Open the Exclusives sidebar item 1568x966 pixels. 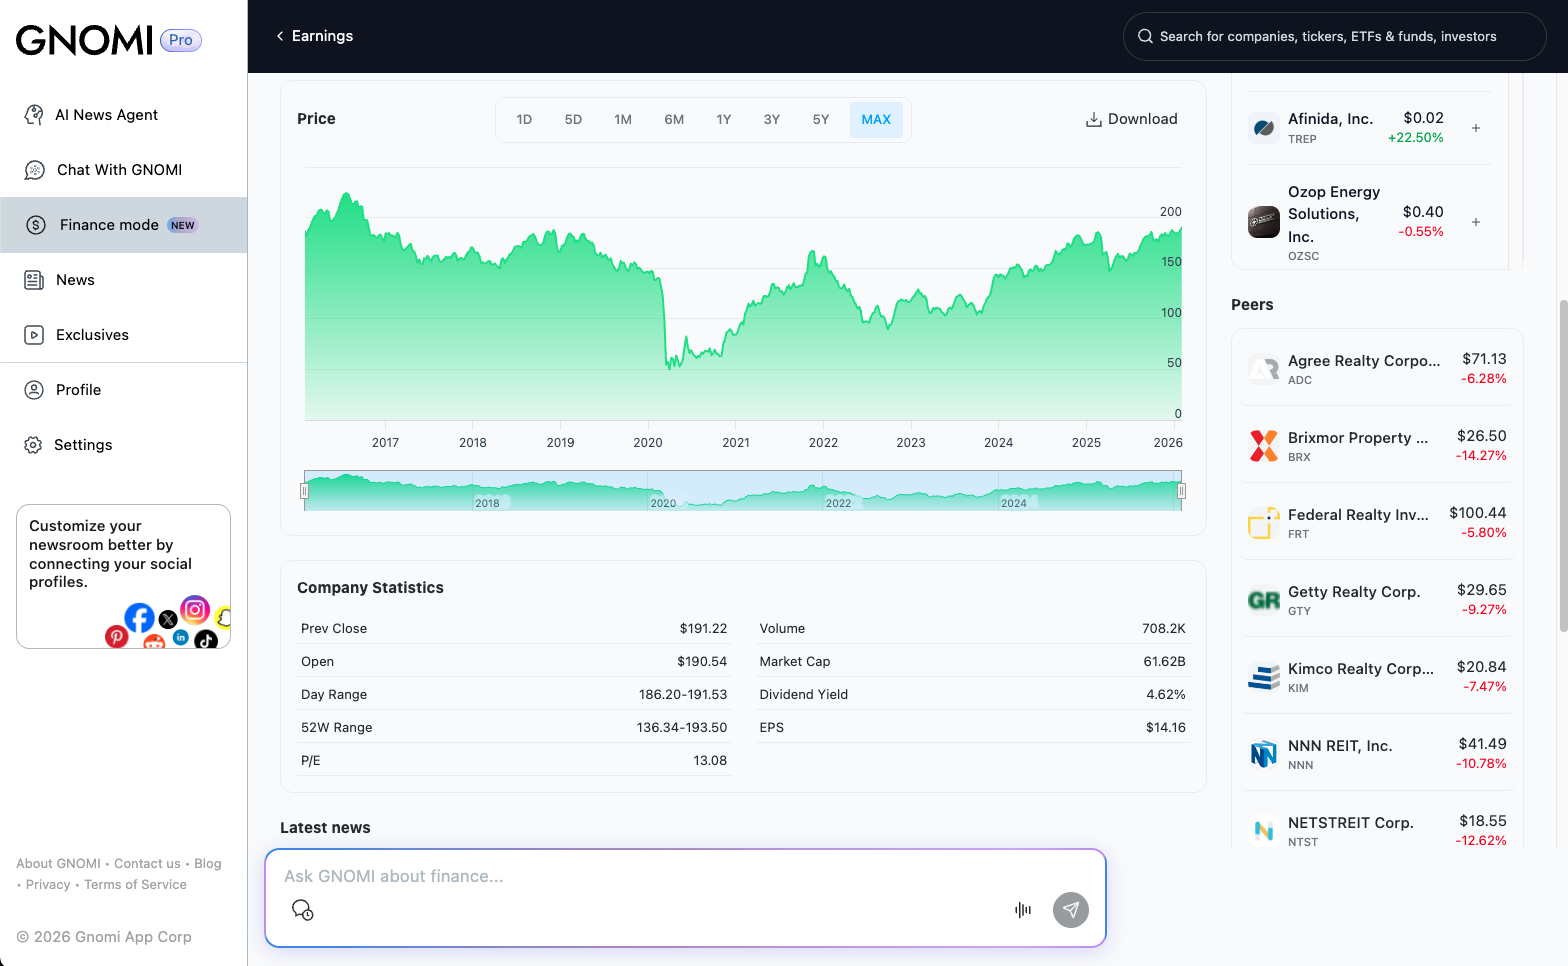coord(92,335)
